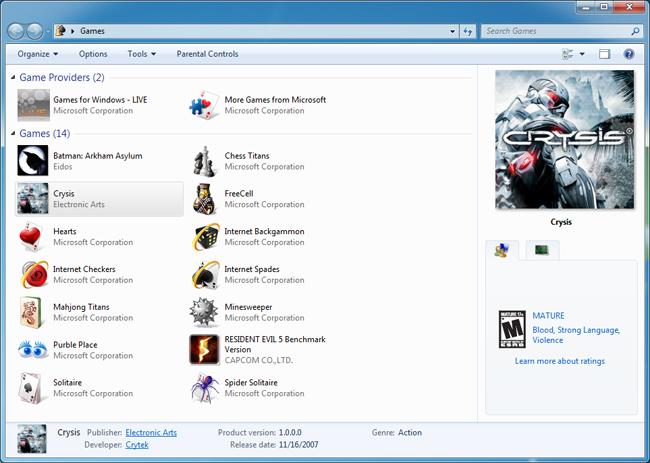
Task: Open More Games from Microsoft puzzle icon
Action: (x=204, y=105)
